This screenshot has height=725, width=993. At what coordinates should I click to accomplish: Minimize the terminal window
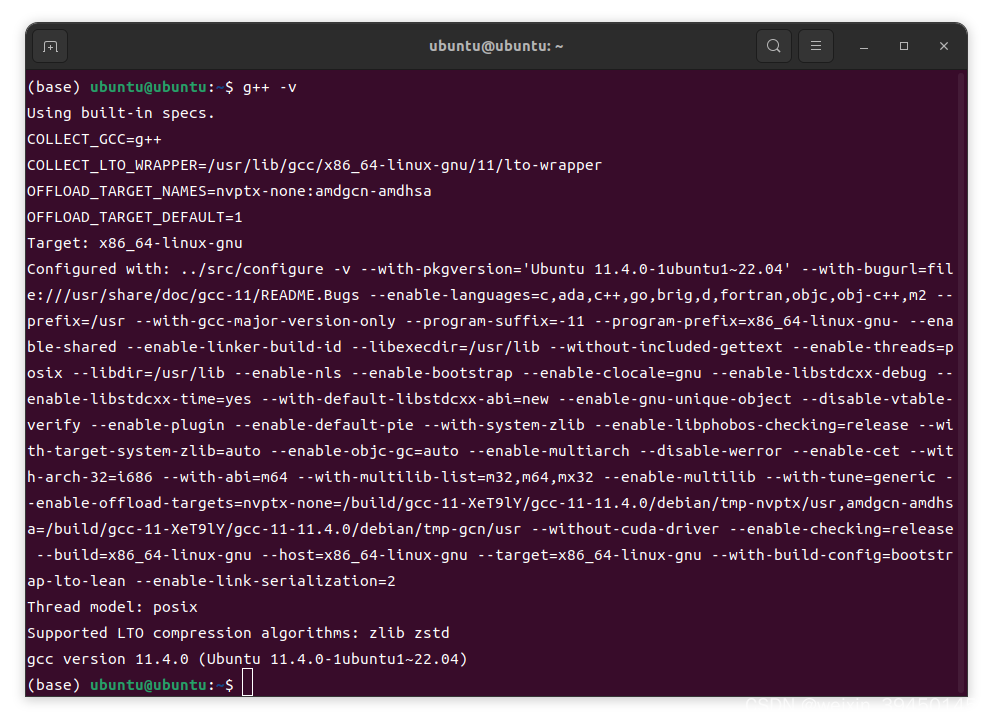point(862,46)
